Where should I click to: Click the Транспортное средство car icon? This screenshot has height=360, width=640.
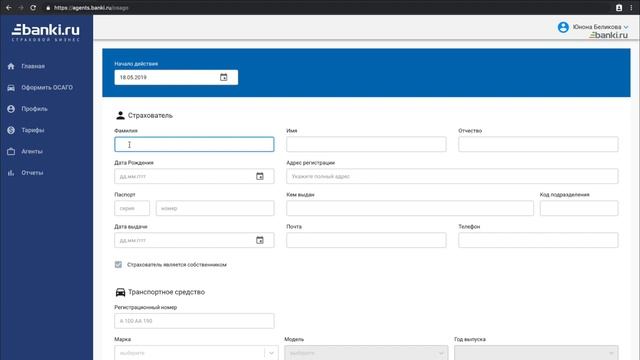(120, 292)
